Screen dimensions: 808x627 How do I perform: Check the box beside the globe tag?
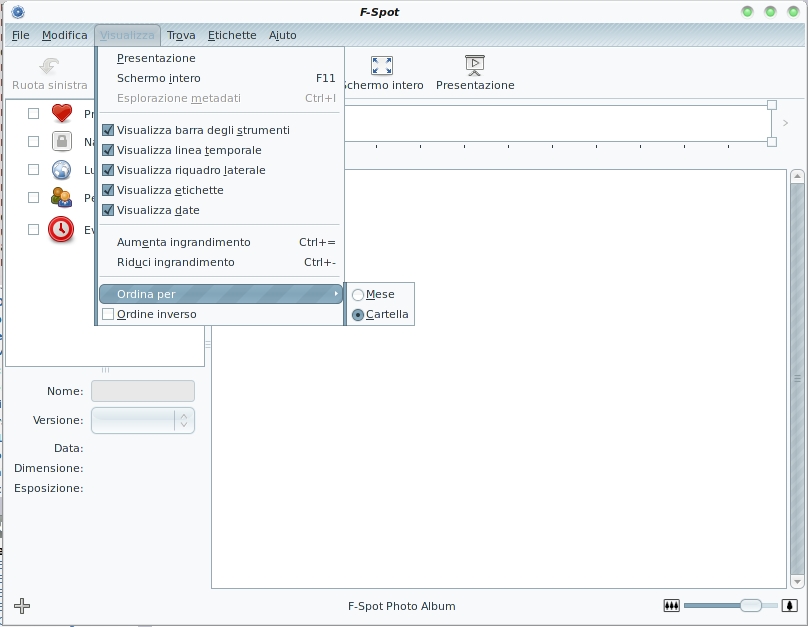click(x=33, y=170)
